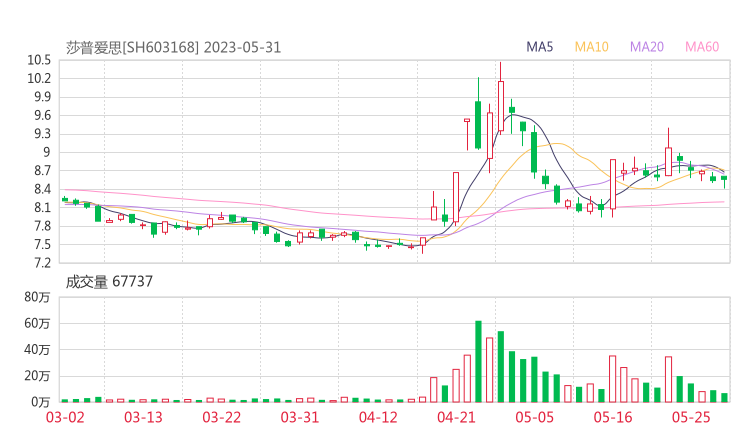
Task: Toggle the MA5 legend line
Action: 540,47
